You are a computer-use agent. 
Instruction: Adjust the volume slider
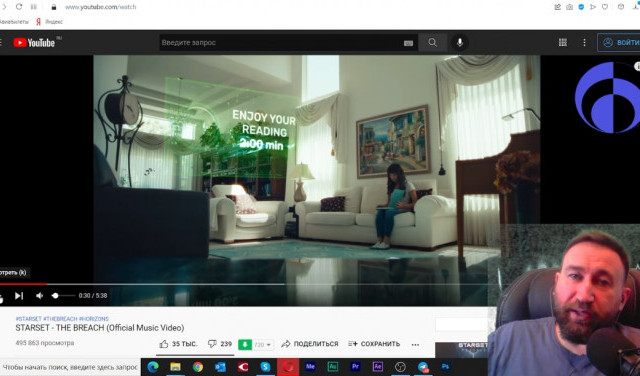[x=63, y=296]
